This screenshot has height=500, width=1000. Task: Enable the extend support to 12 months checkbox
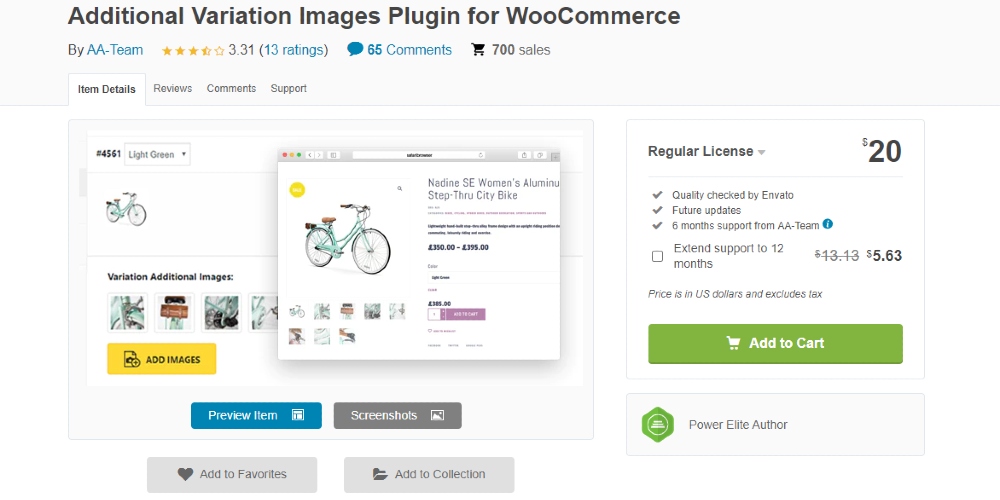pos(657,256)
